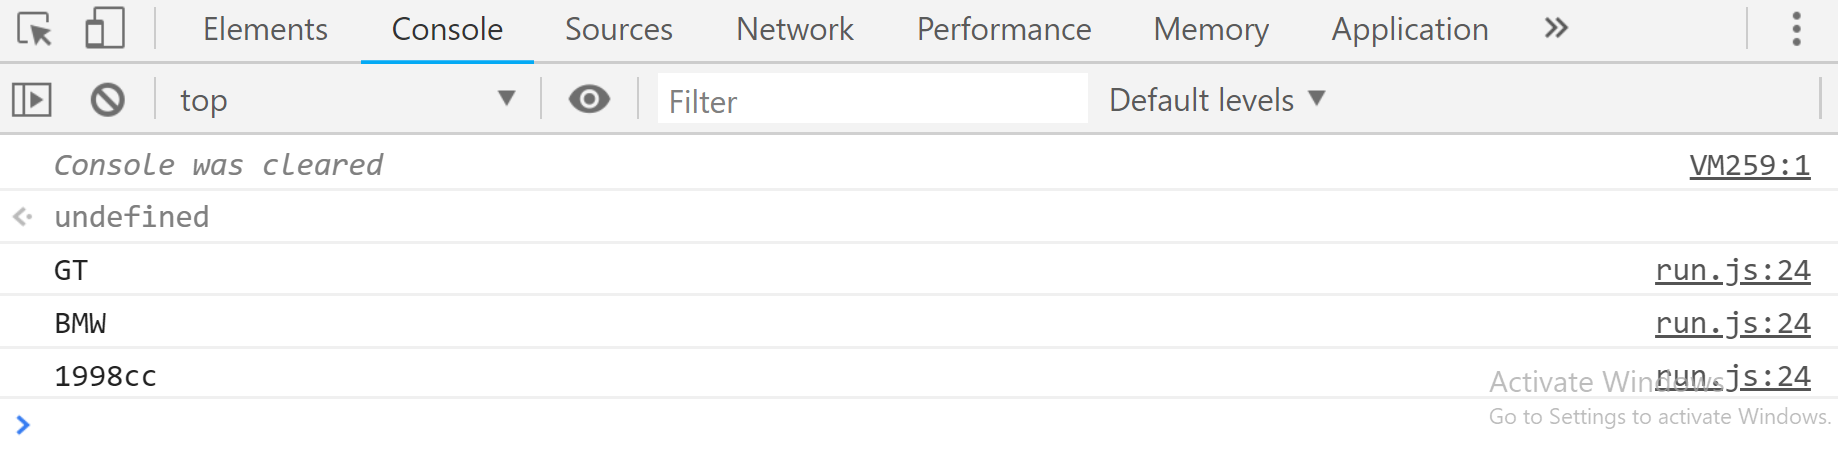Open the Network tab
Screen dimensions: 1838x465
[795, 30]
